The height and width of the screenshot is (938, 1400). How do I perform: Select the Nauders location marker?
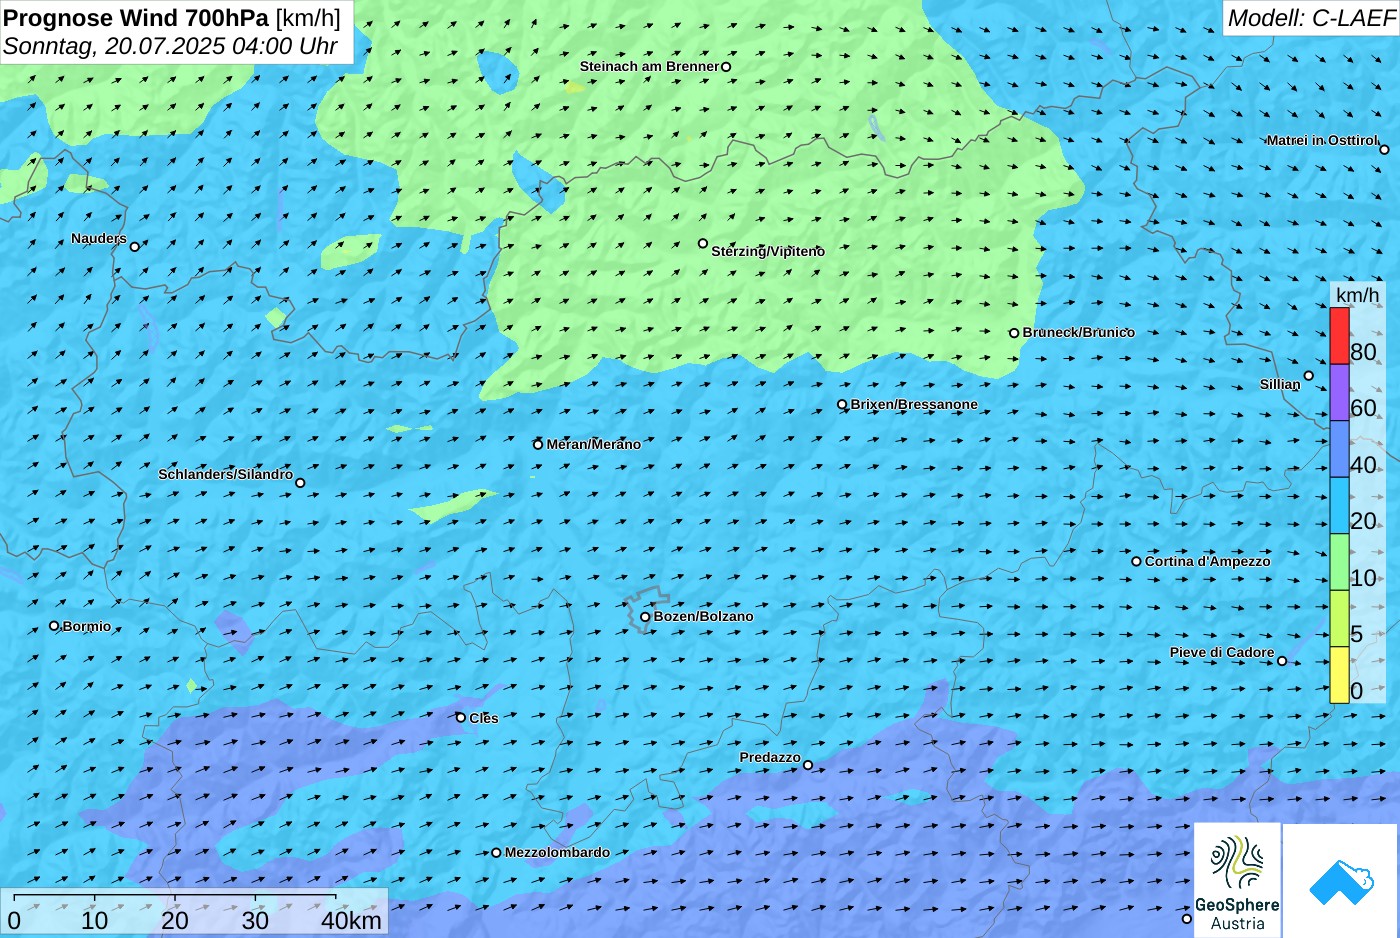[x=135, y=246]
